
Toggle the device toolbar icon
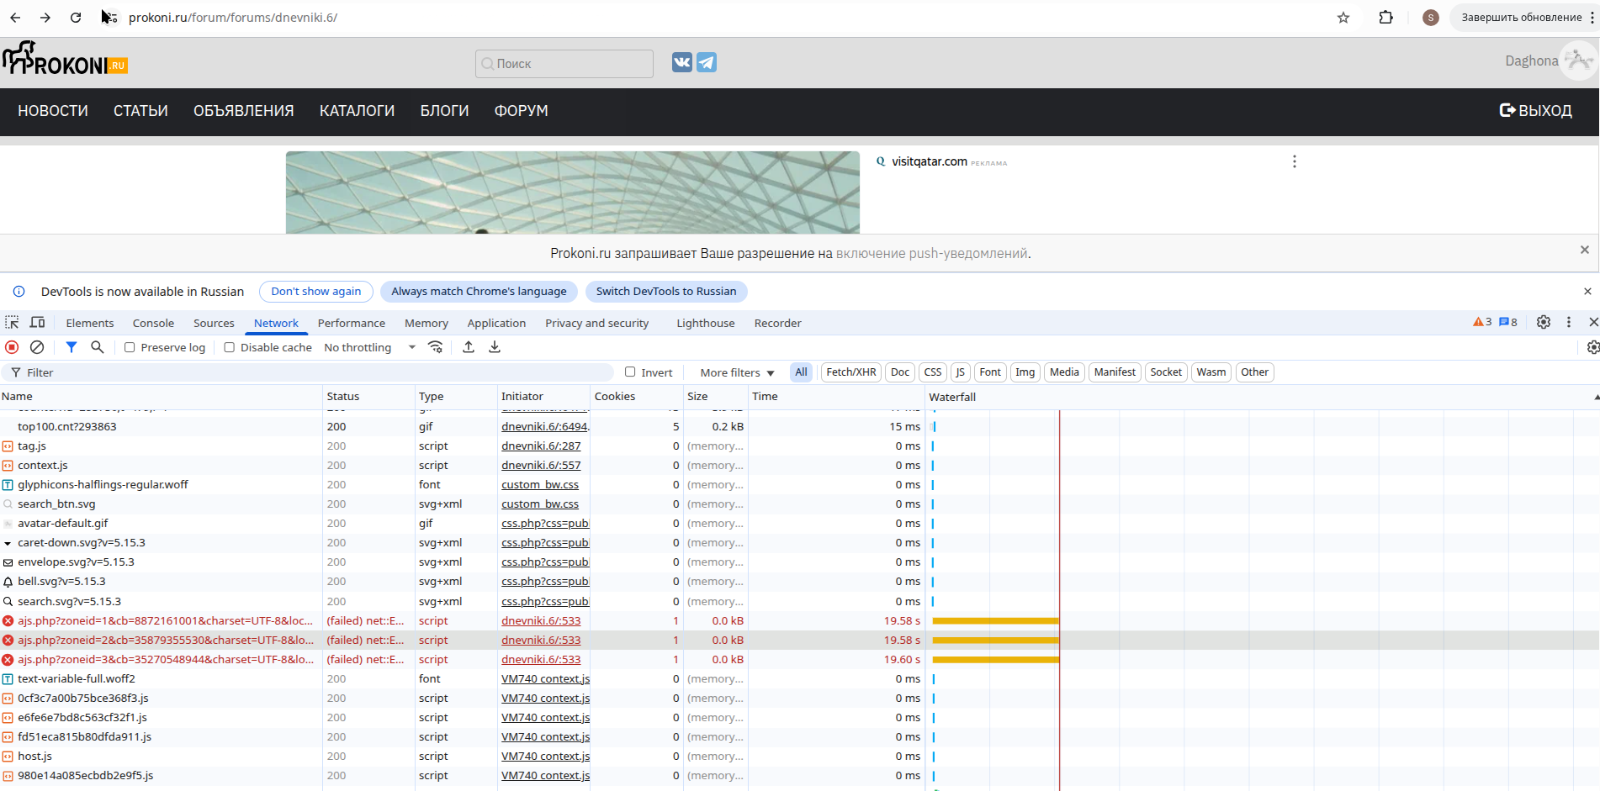coord(37,322)
